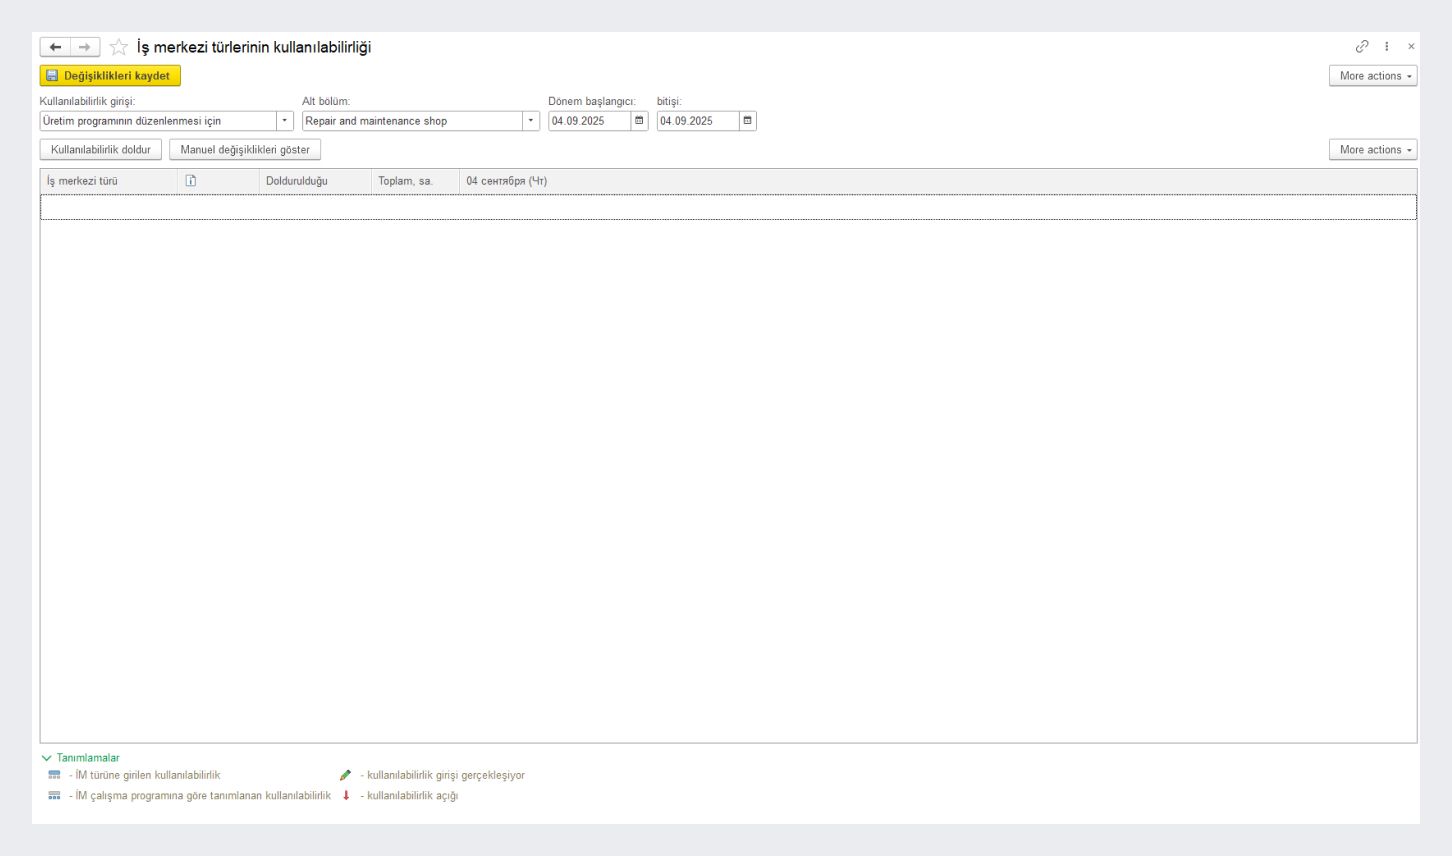The image size is (1452, 856).
Task: Add page to favorites with star icon
Action: click(119, 47)
